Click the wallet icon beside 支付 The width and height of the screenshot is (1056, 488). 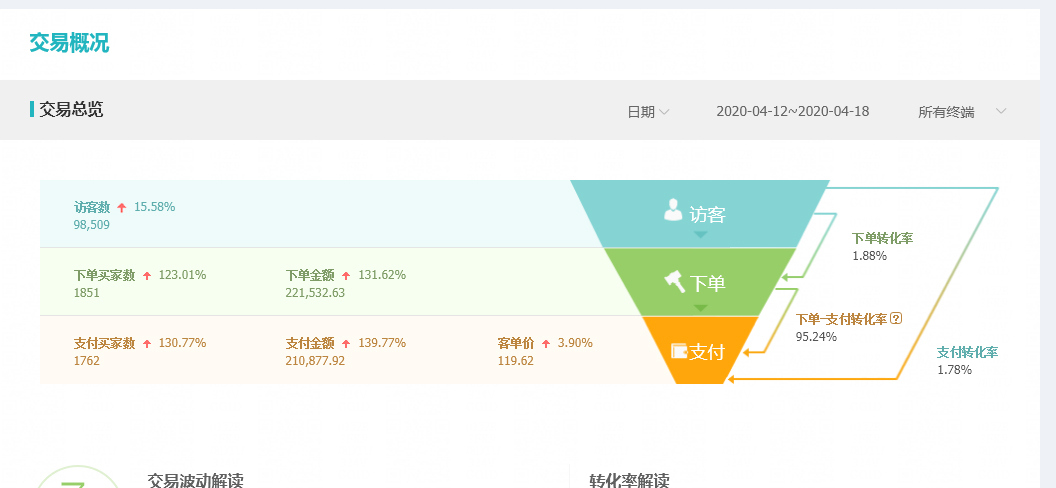679,351
